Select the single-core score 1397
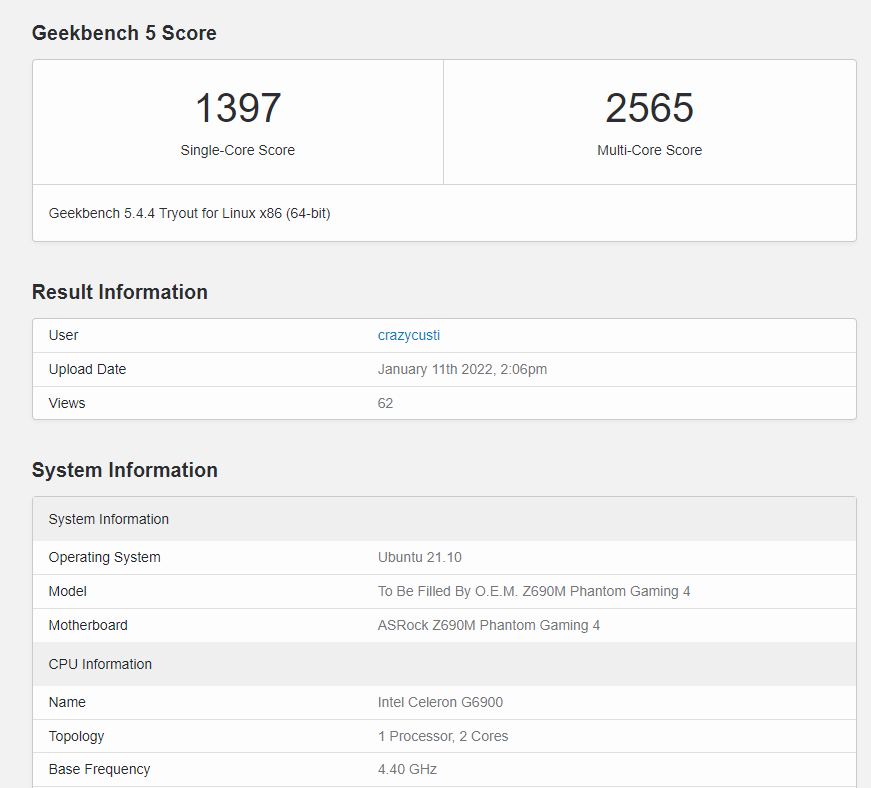The image size is (871, 788). click(238, 108)
